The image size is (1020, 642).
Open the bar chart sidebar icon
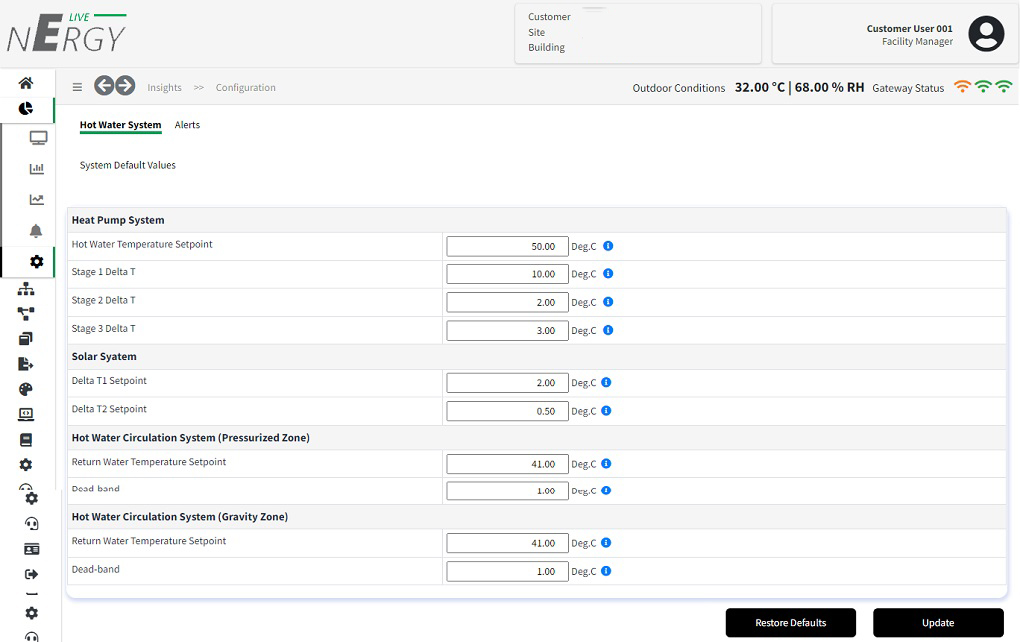tap(36, 168)
